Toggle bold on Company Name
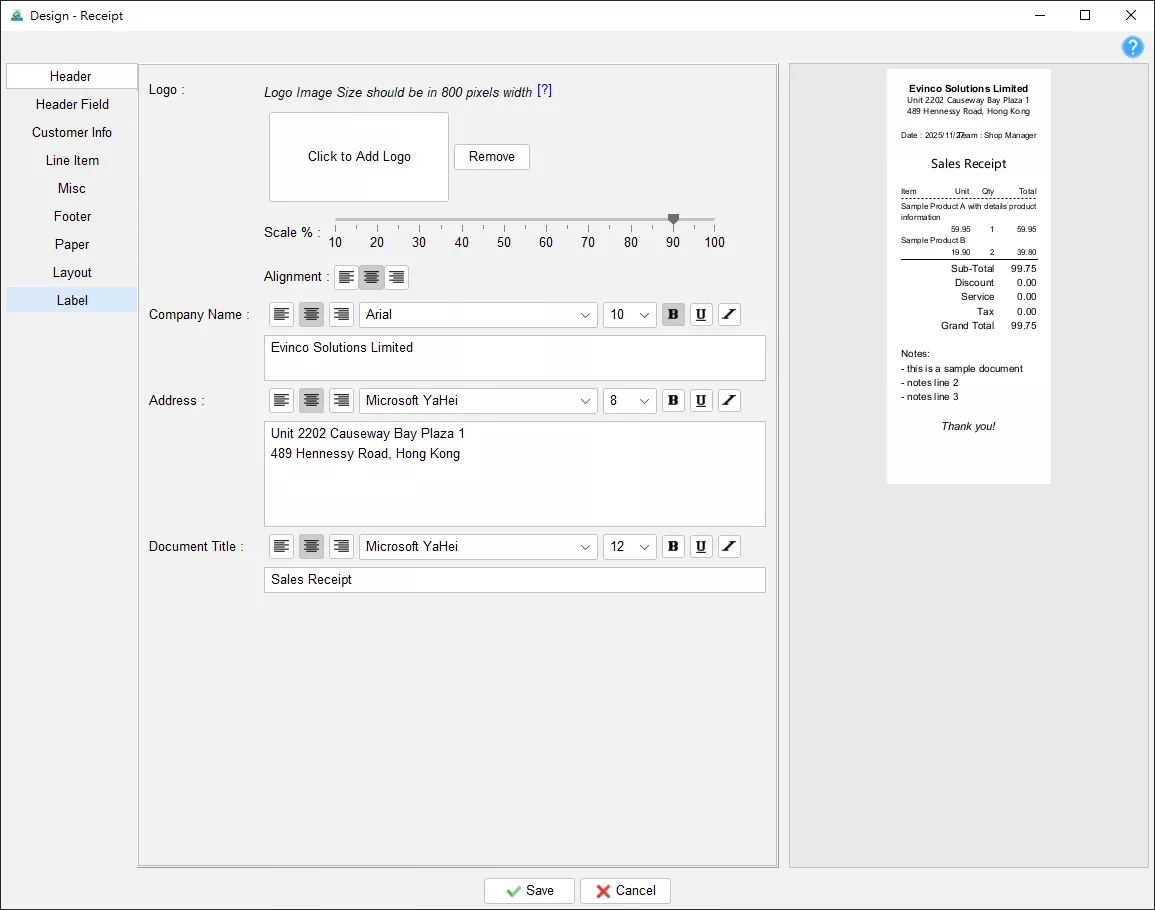1155x910 pixels. pos(673,315)
